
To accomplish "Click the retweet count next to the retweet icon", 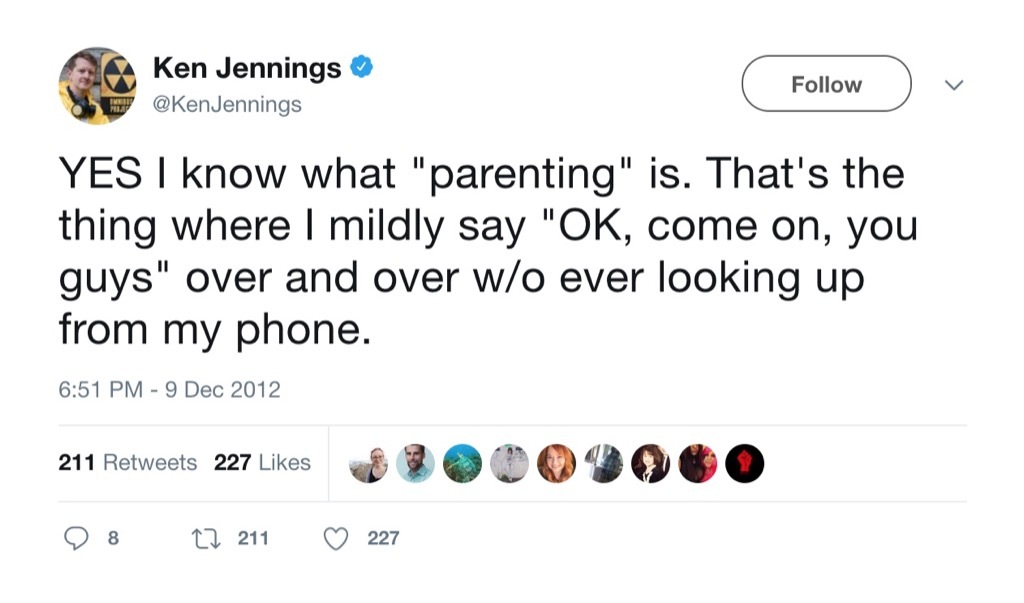I will click(x=253, y=538).
